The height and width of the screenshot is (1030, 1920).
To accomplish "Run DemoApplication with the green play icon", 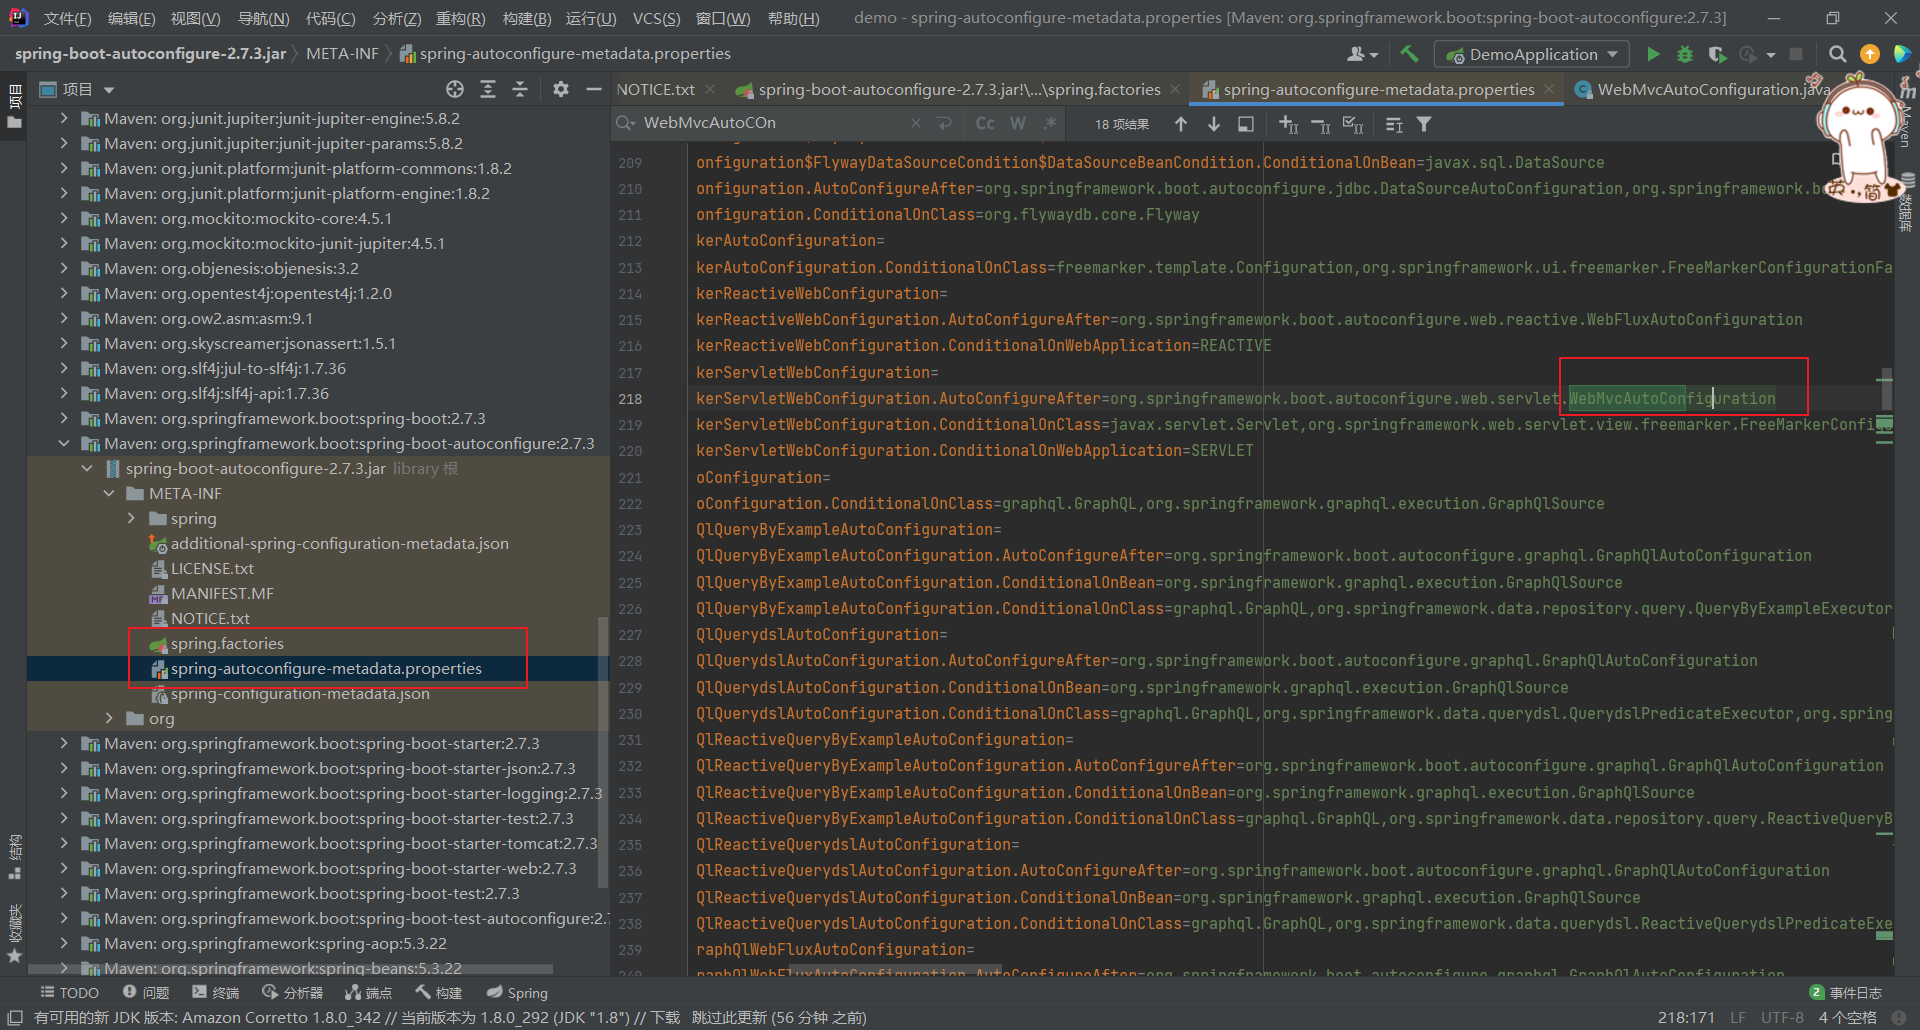I will click(x=1653, y=54).
